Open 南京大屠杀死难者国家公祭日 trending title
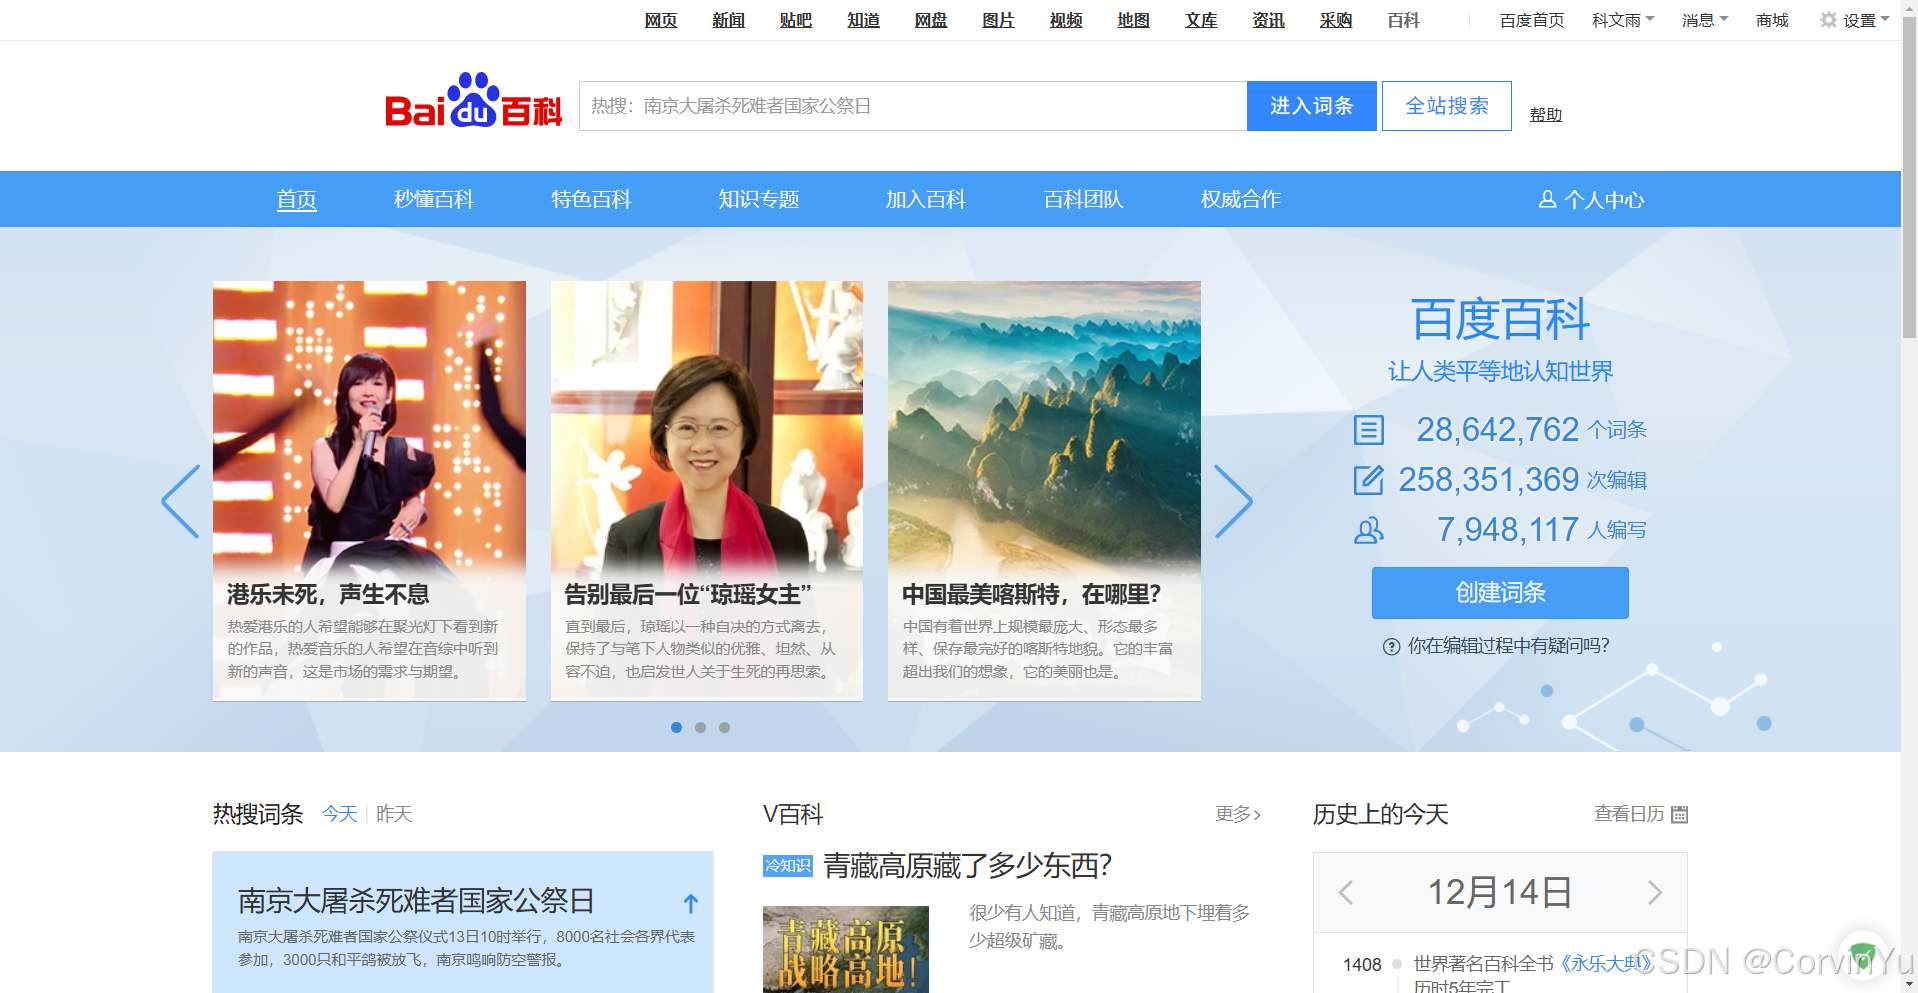 point(416,901)
